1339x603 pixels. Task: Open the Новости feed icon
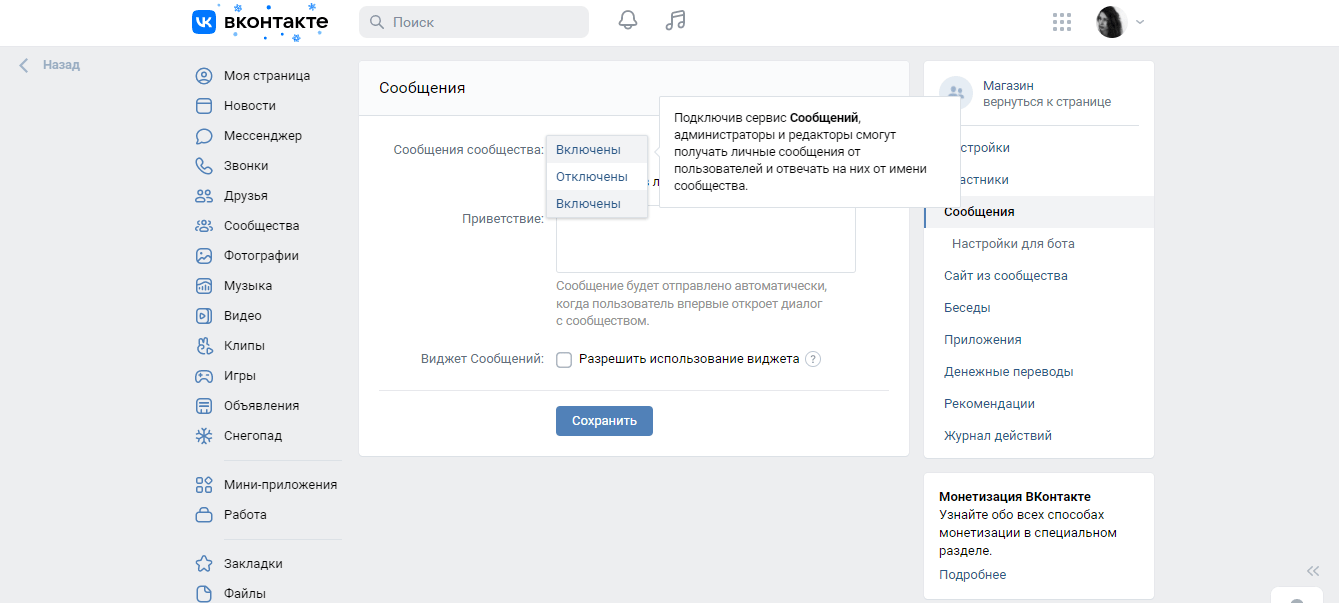[x=204, y=106]
